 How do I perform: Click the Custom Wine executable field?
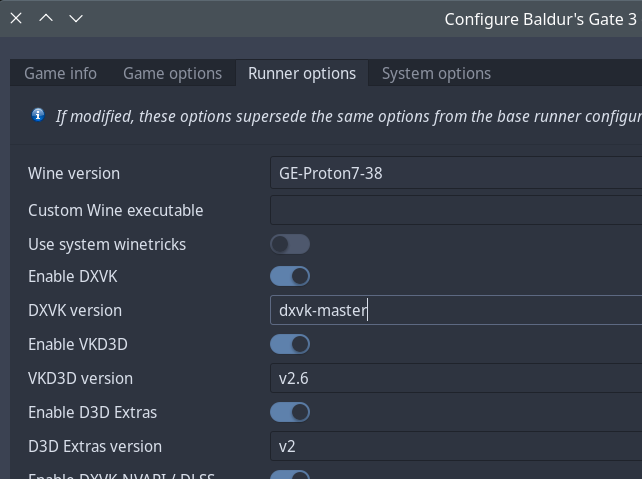point(456,210)
